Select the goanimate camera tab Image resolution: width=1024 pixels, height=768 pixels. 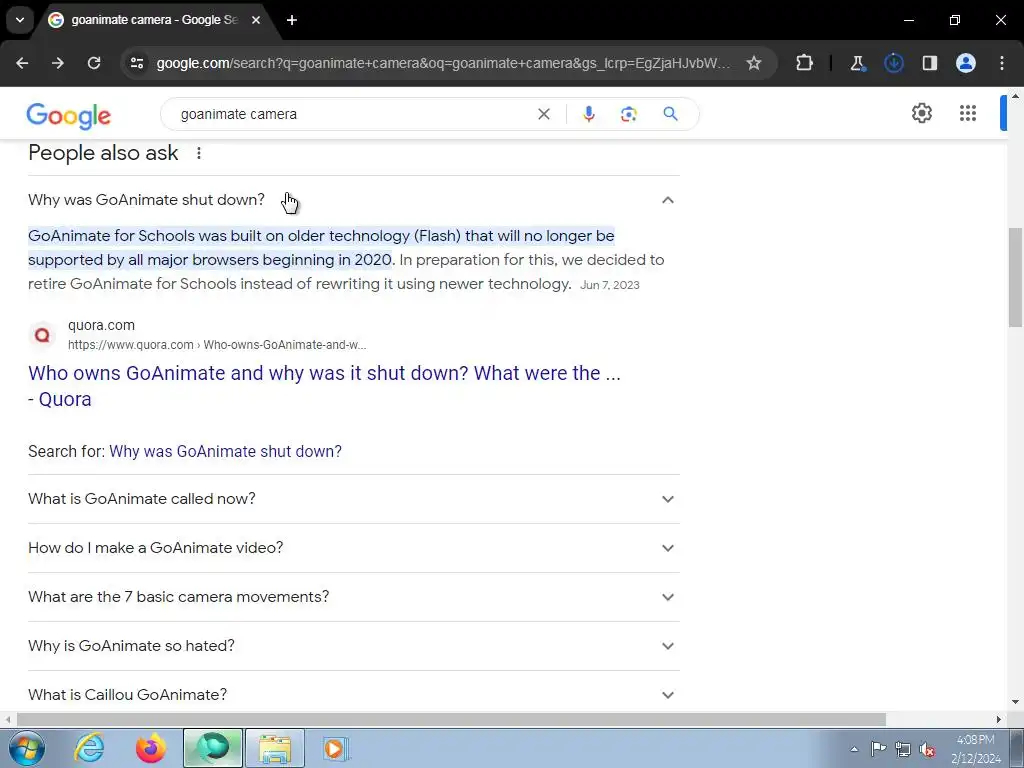point(153,20)
